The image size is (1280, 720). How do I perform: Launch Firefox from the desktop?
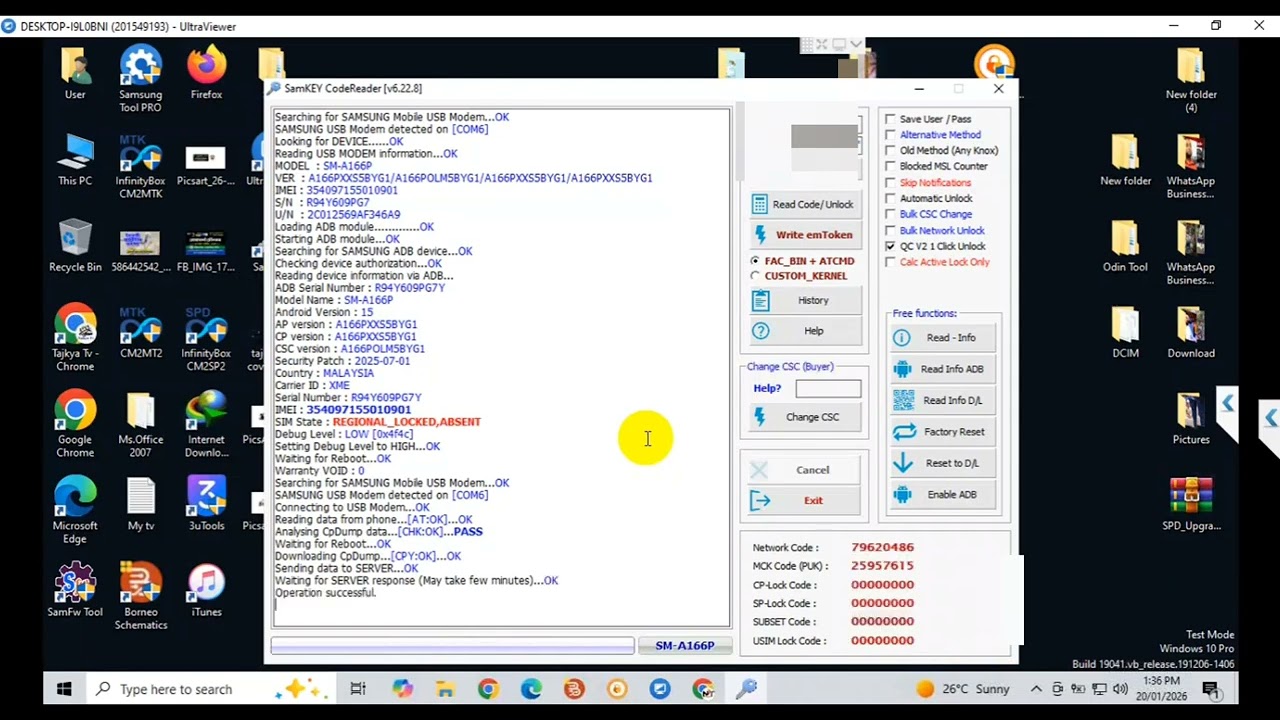206,74
